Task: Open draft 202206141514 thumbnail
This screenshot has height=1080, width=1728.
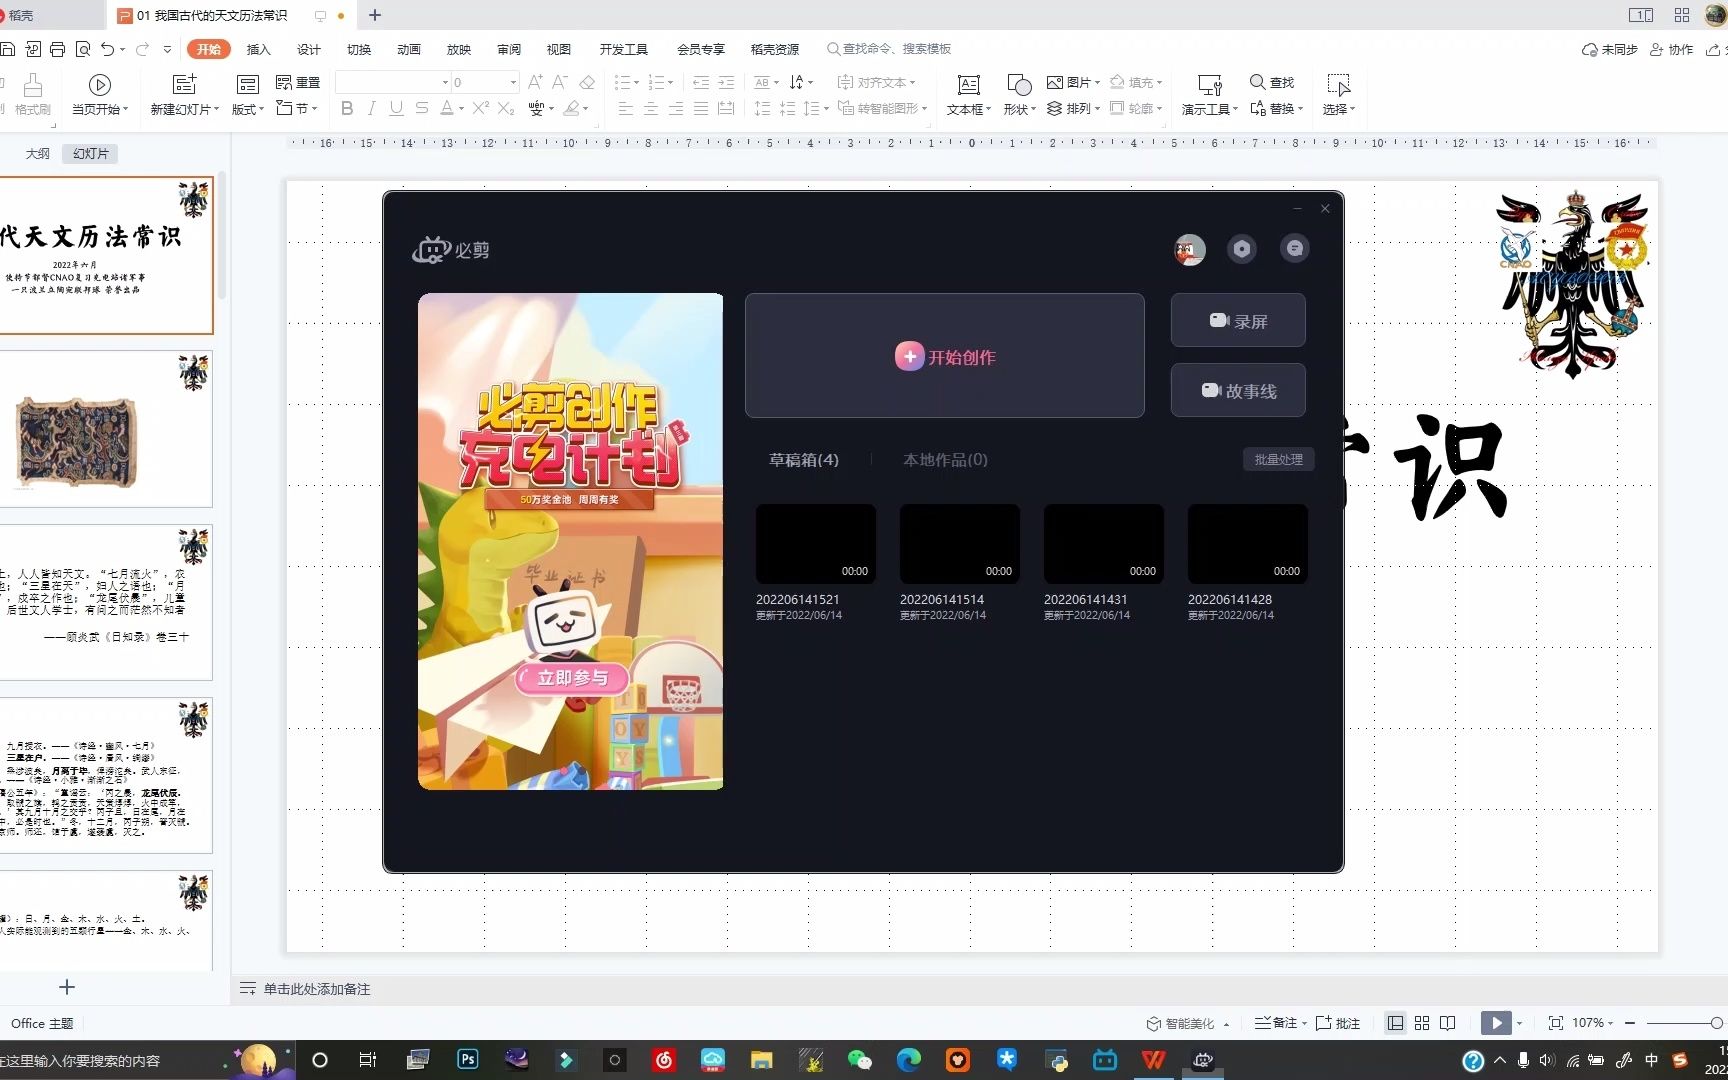Action: pyautogui.click(x=960, y=543)
